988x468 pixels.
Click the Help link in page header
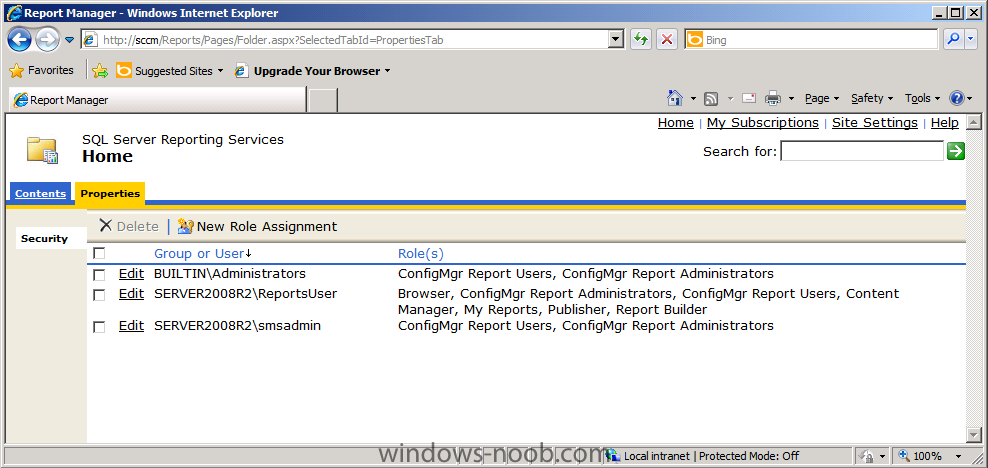[945, 123]
